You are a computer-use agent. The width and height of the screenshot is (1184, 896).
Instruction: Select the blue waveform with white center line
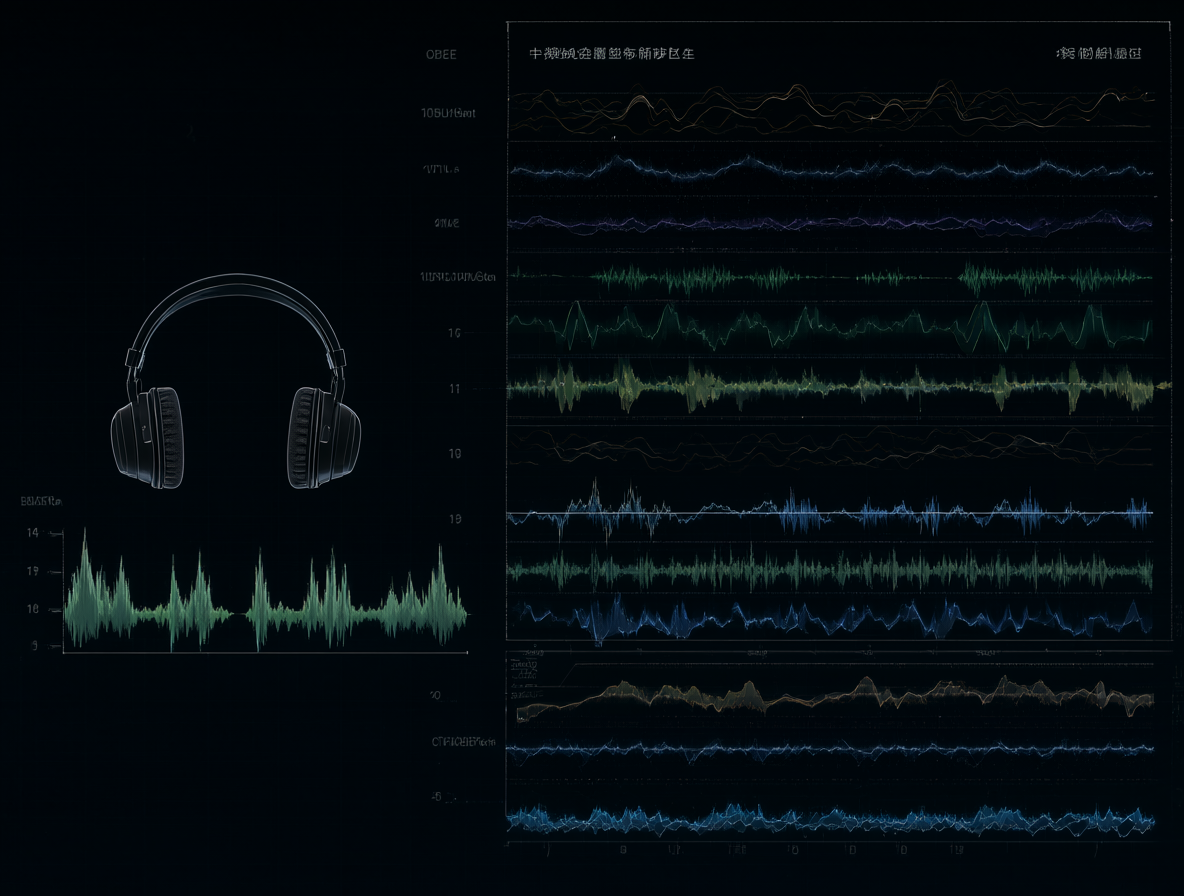(830, 513)
